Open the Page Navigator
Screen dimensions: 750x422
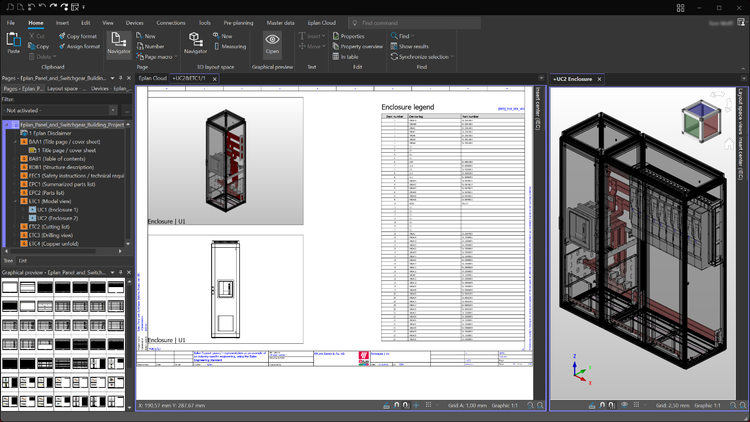coord(119,43)
